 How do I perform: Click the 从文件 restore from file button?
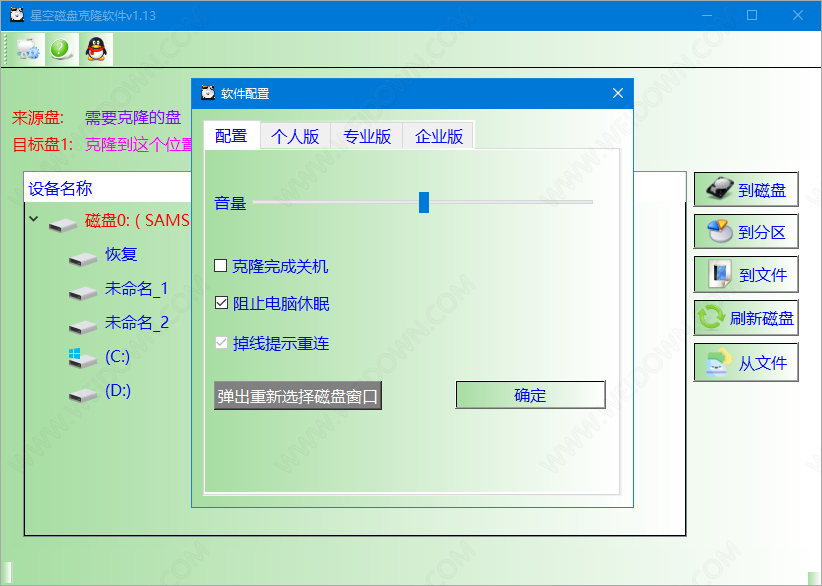[x=745, y=362]
